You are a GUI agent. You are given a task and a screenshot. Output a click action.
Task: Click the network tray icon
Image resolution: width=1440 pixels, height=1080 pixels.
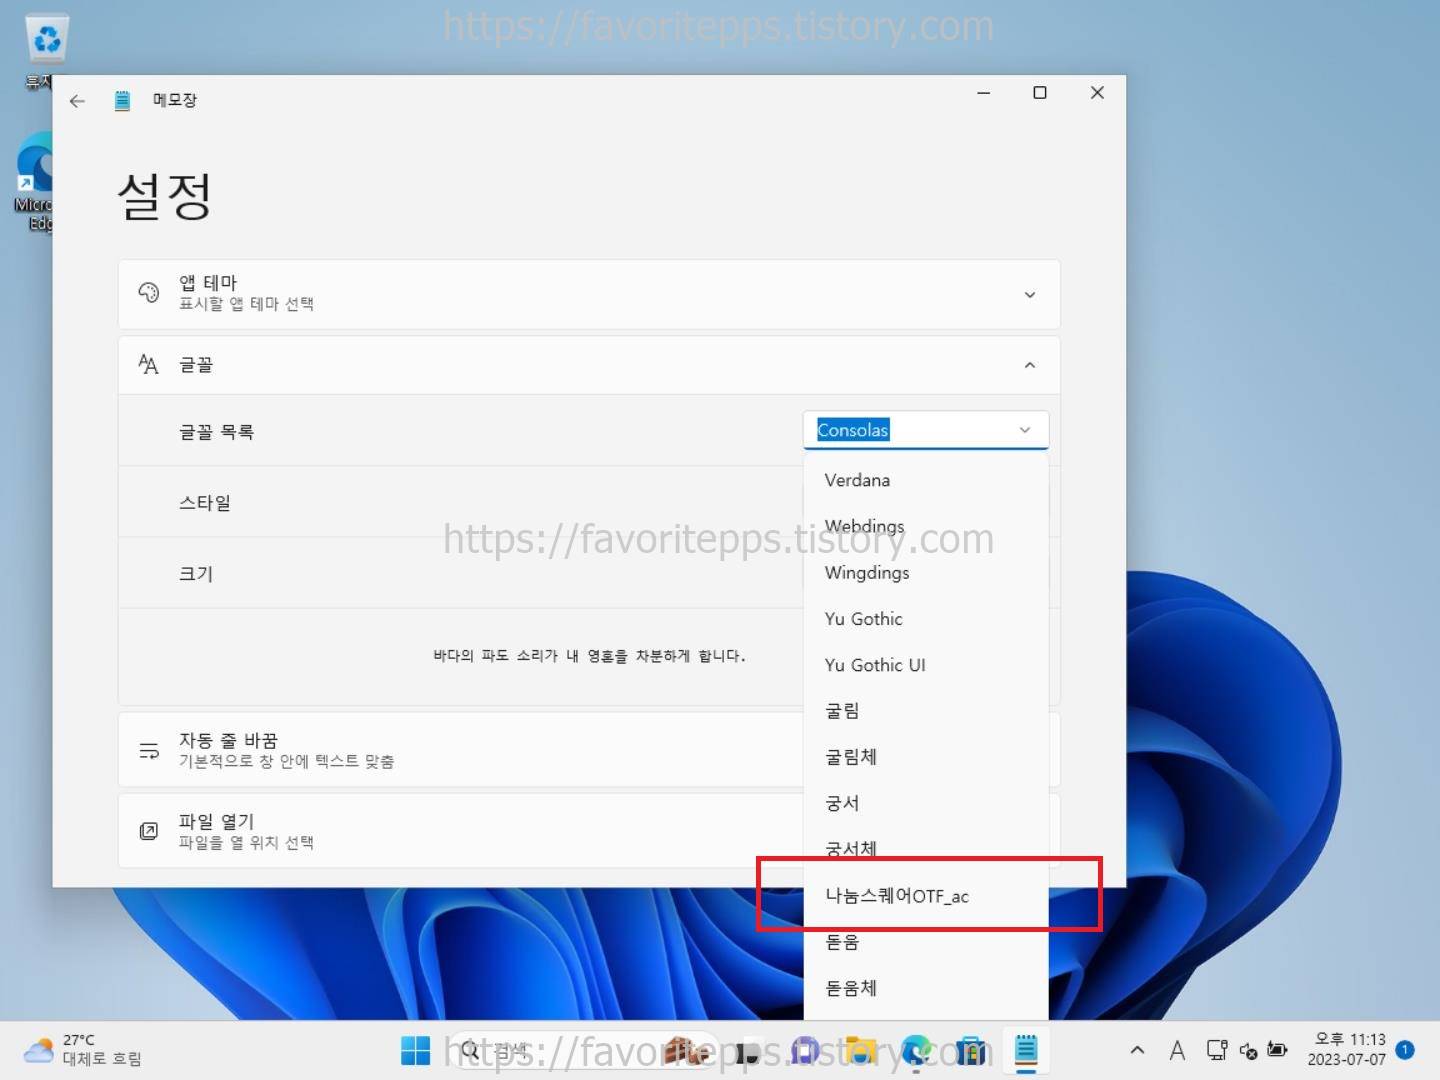[x=1217, y=1051]
